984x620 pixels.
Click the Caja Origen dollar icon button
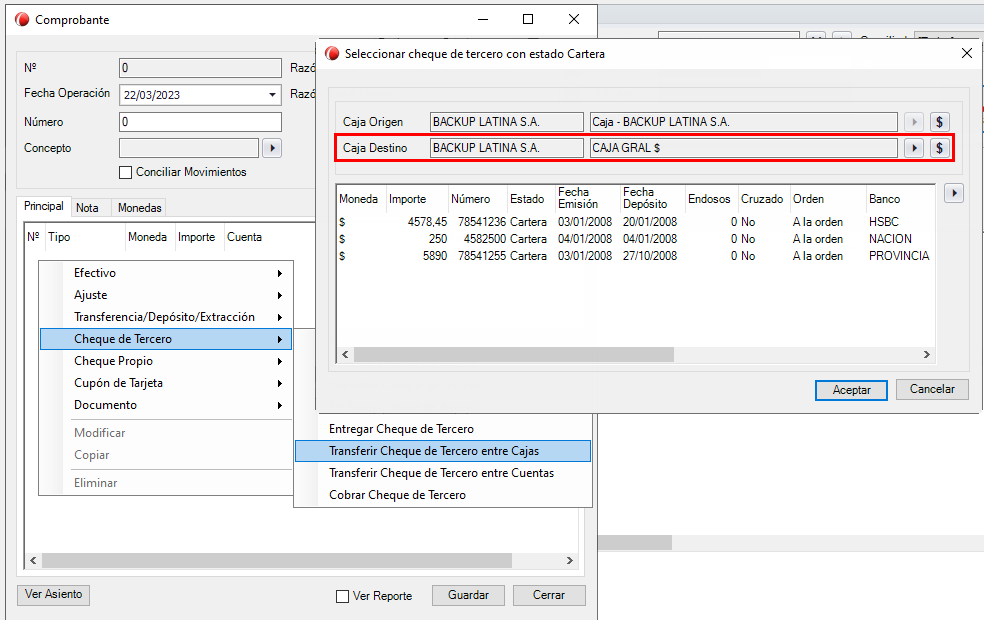939,122
